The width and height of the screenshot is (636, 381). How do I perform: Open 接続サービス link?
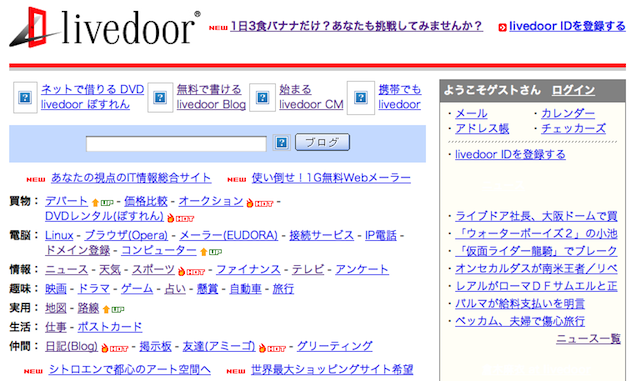(321, 235)
